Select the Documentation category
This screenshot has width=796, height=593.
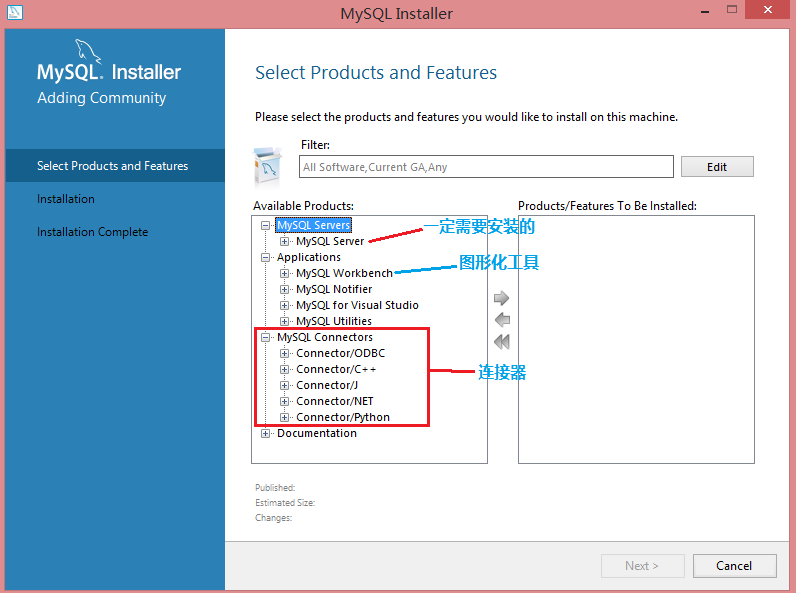pos(317,433)
